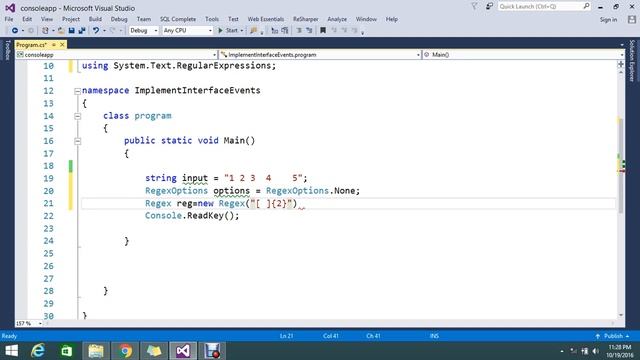The height and width of the screenshot is (360, 640).
Task: Click the screen recorder taskbar icon
Action: pyautogui.click(x=212, y=351)
